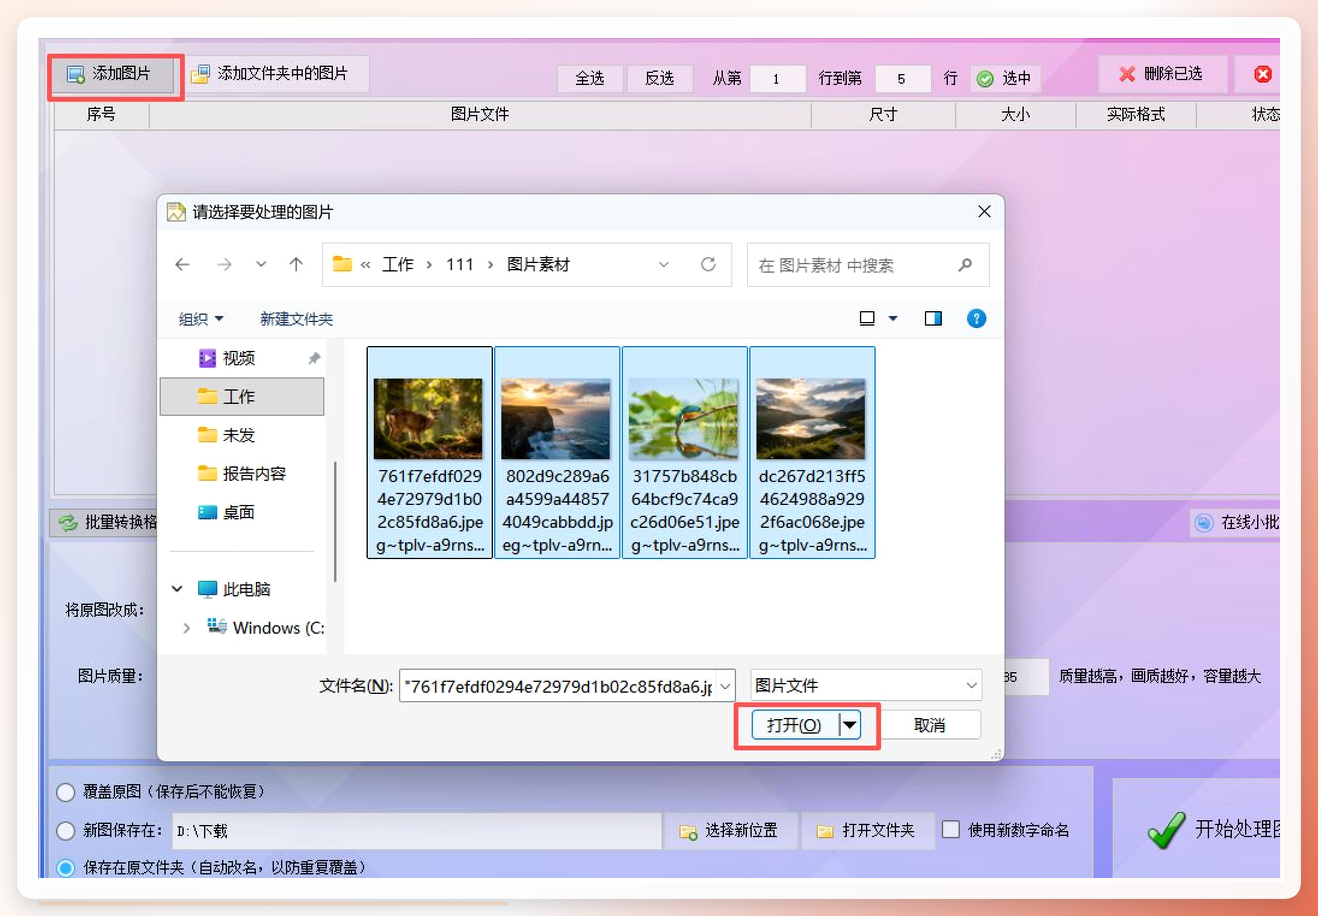Select the deer forest image thumbnail
1318x916 pixels.
click(429, 418)
